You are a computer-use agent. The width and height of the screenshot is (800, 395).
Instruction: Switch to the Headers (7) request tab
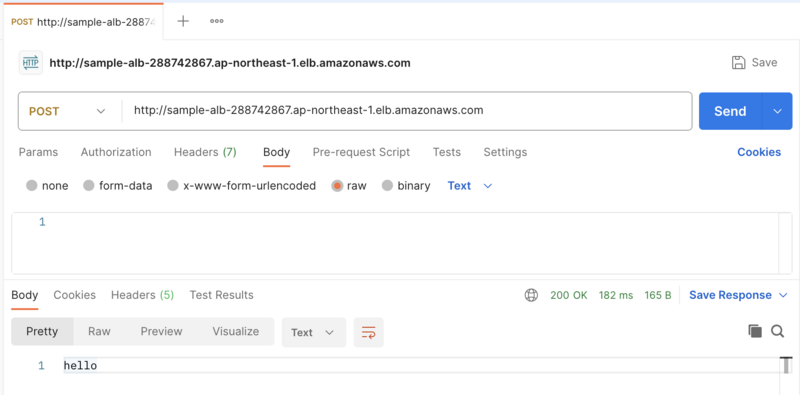pos(205,152)
